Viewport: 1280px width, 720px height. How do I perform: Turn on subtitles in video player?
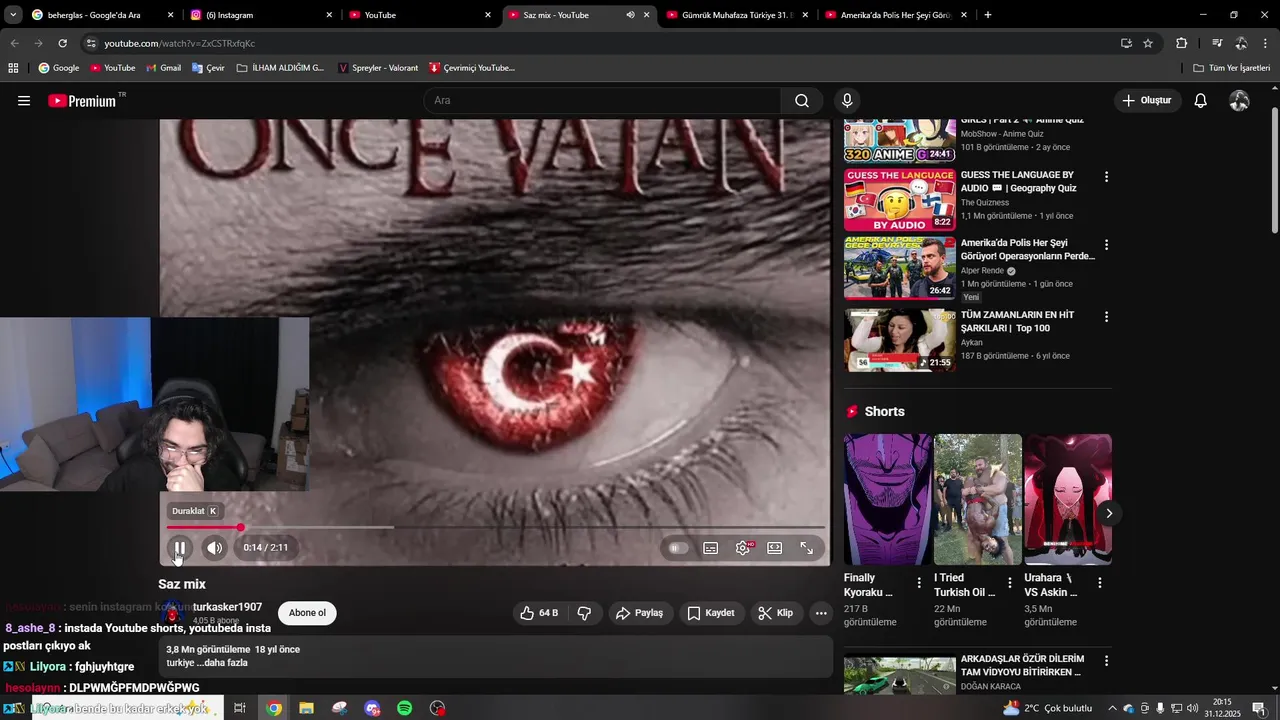[710, 548]
